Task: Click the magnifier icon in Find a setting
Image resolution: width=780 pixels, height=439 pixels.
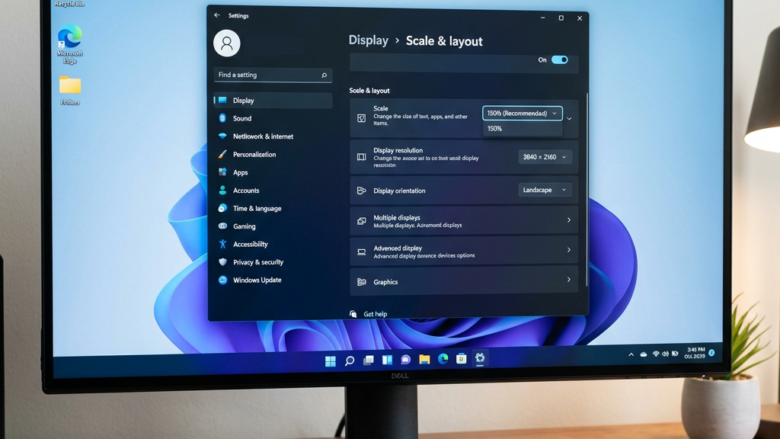Action: [324, 75]
